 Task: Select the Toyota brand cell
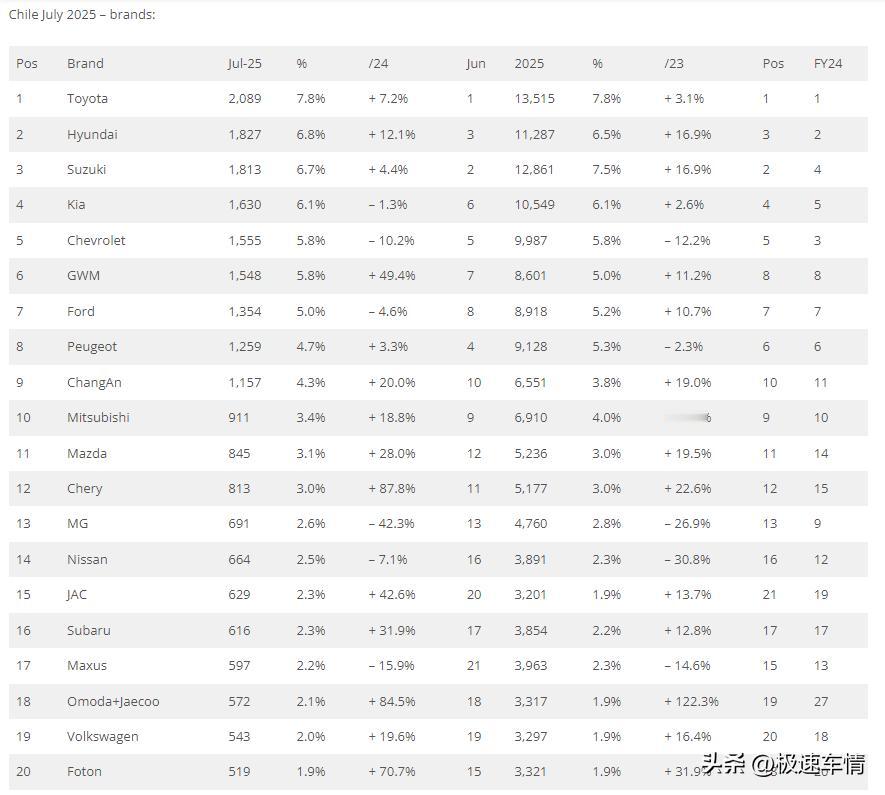(87, 99)
